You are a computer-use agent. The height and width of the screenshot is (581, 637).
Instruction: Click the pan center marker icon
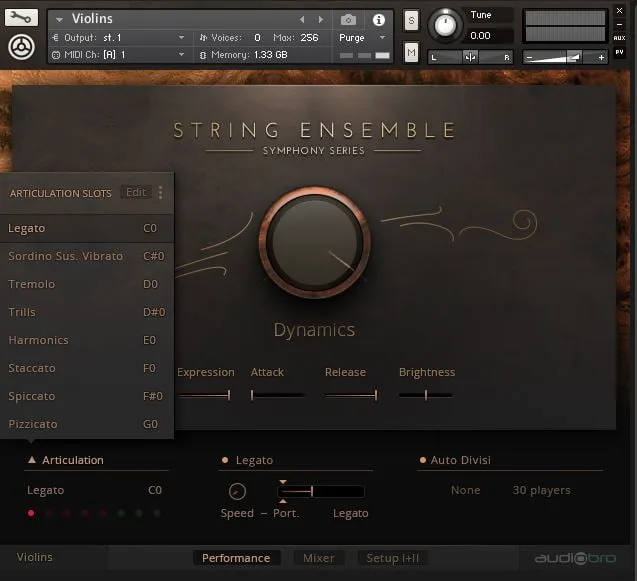tap(470, 57)
